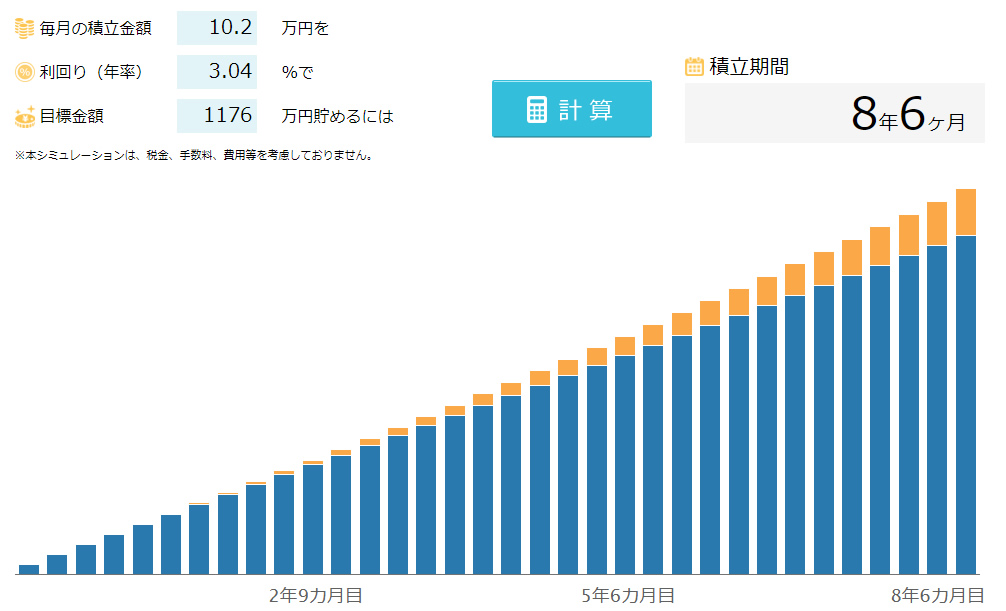
Task: Click the first, shortest bar in the chart
Action: coord(29,569)
